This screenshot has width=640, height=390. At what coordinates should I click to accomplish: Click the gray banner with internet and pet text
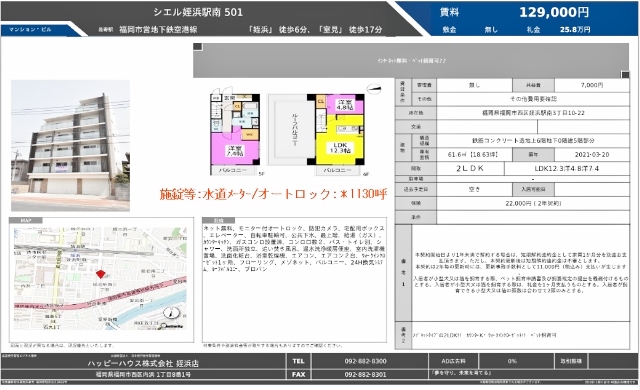coord(411,60)
